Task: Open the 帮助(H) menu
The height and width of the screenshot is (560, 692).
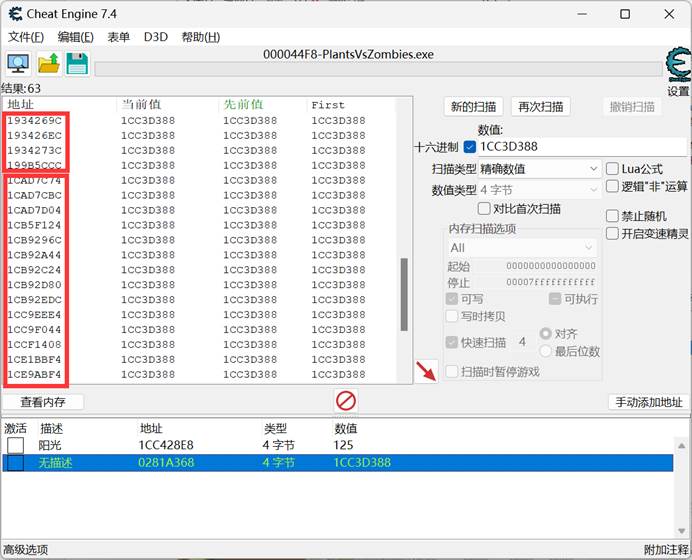Action: click(201, 37)
